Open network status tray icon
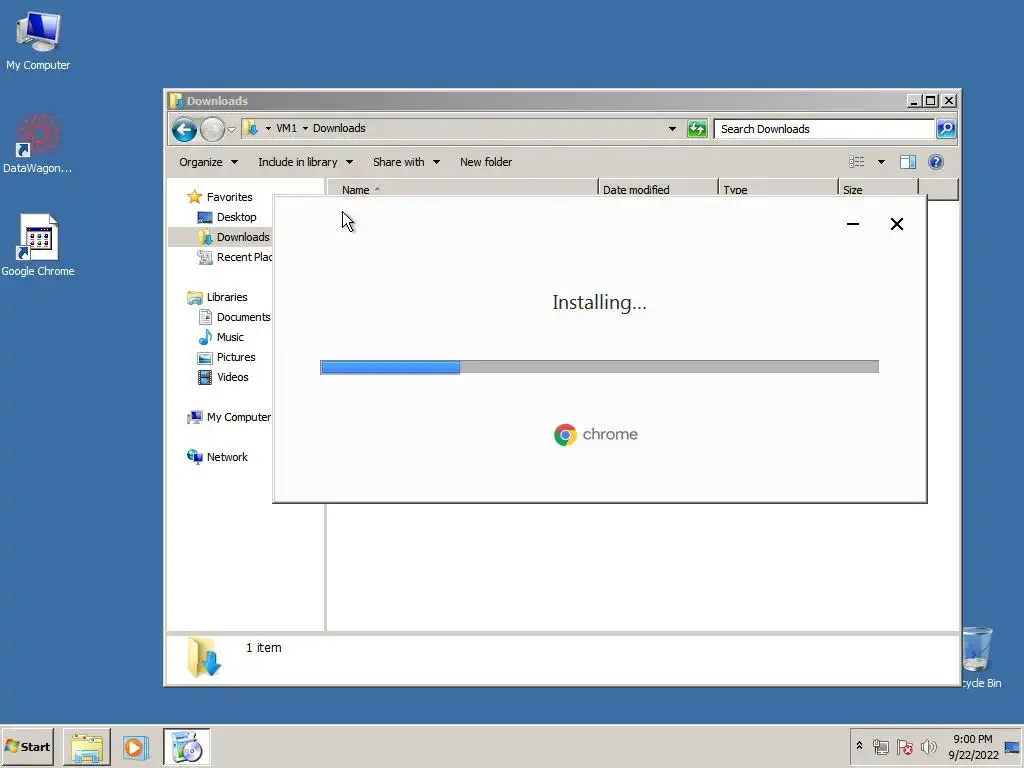This screenshot has width=1024, height=768. coord(880,746)
